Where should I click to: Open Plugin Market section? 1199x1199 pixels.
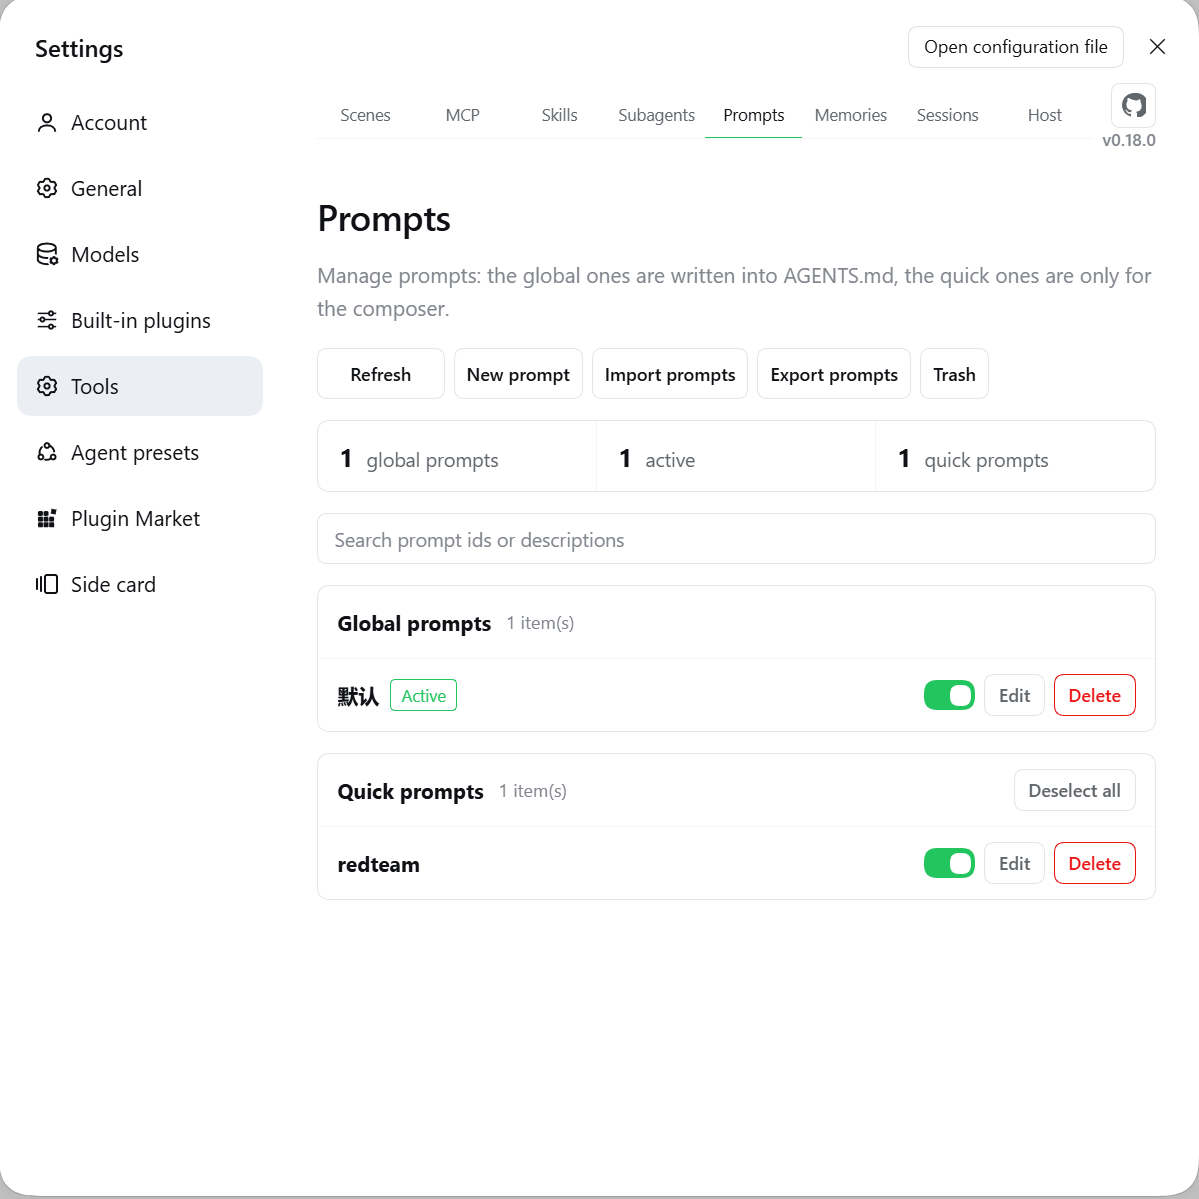coord(140,518)
